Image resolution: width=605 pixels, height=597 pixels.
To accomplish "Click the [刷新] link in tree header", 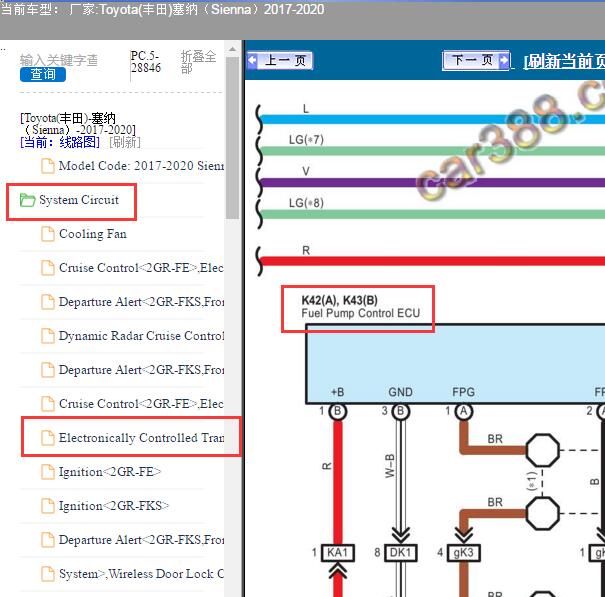I will point(125,142).
